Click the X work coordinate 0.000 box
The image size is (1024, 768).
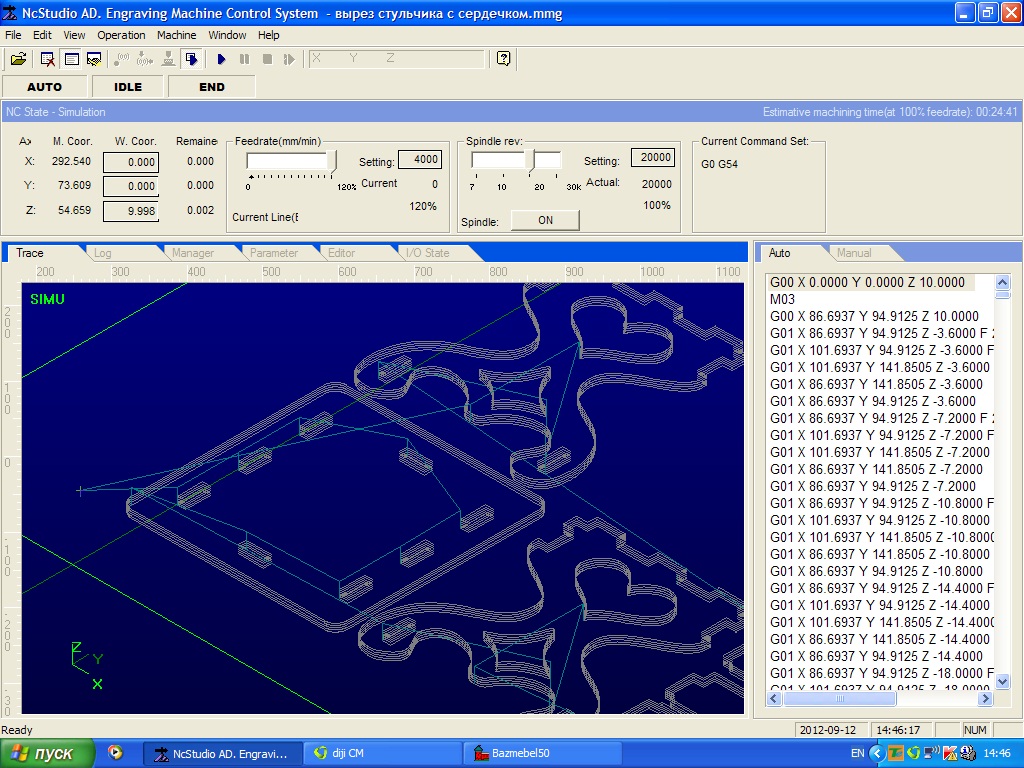point(131,162)
